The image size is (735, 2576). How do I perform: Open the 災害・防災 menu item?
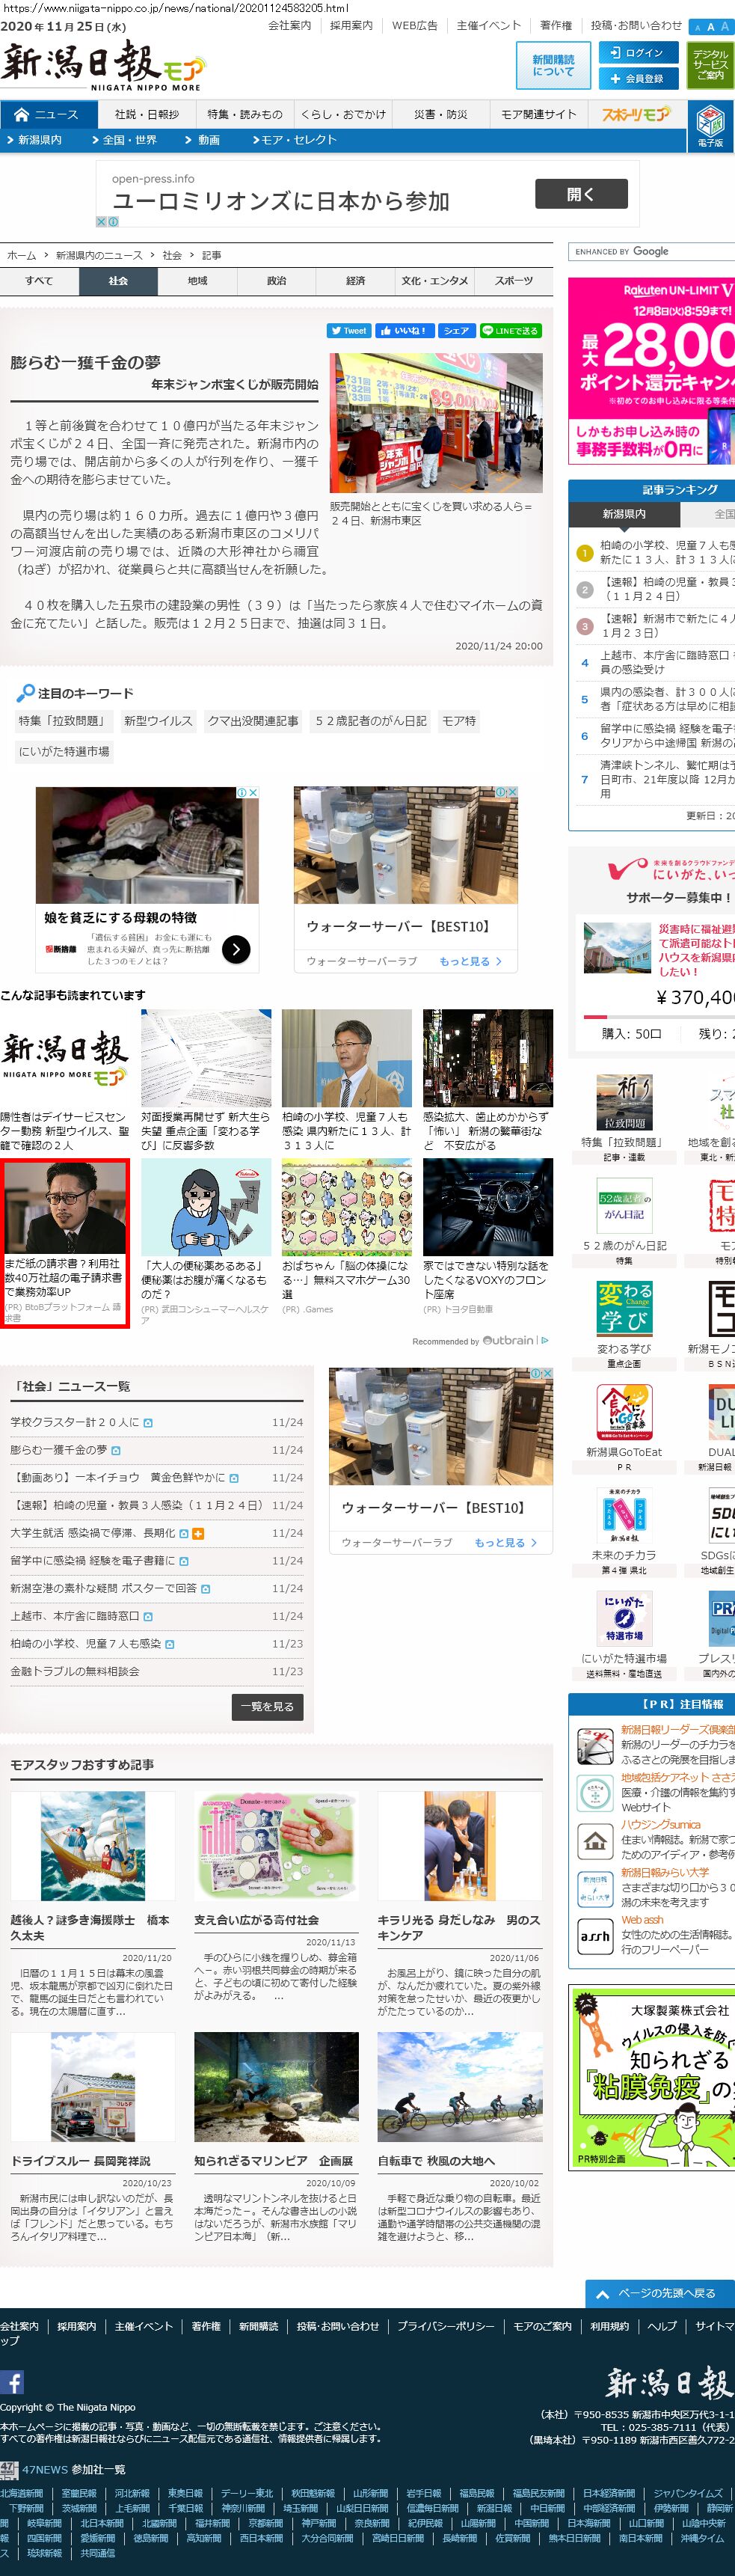tap(441, 114)
